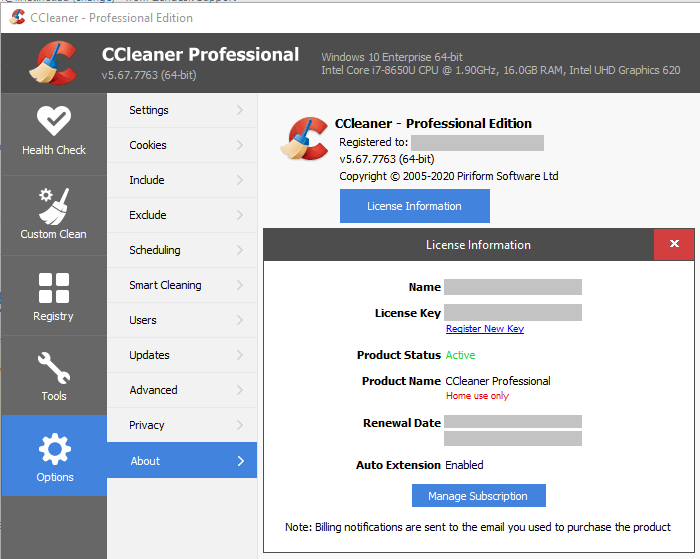
Task: Open the Updates options page
Action: click(x=149, y=355)
